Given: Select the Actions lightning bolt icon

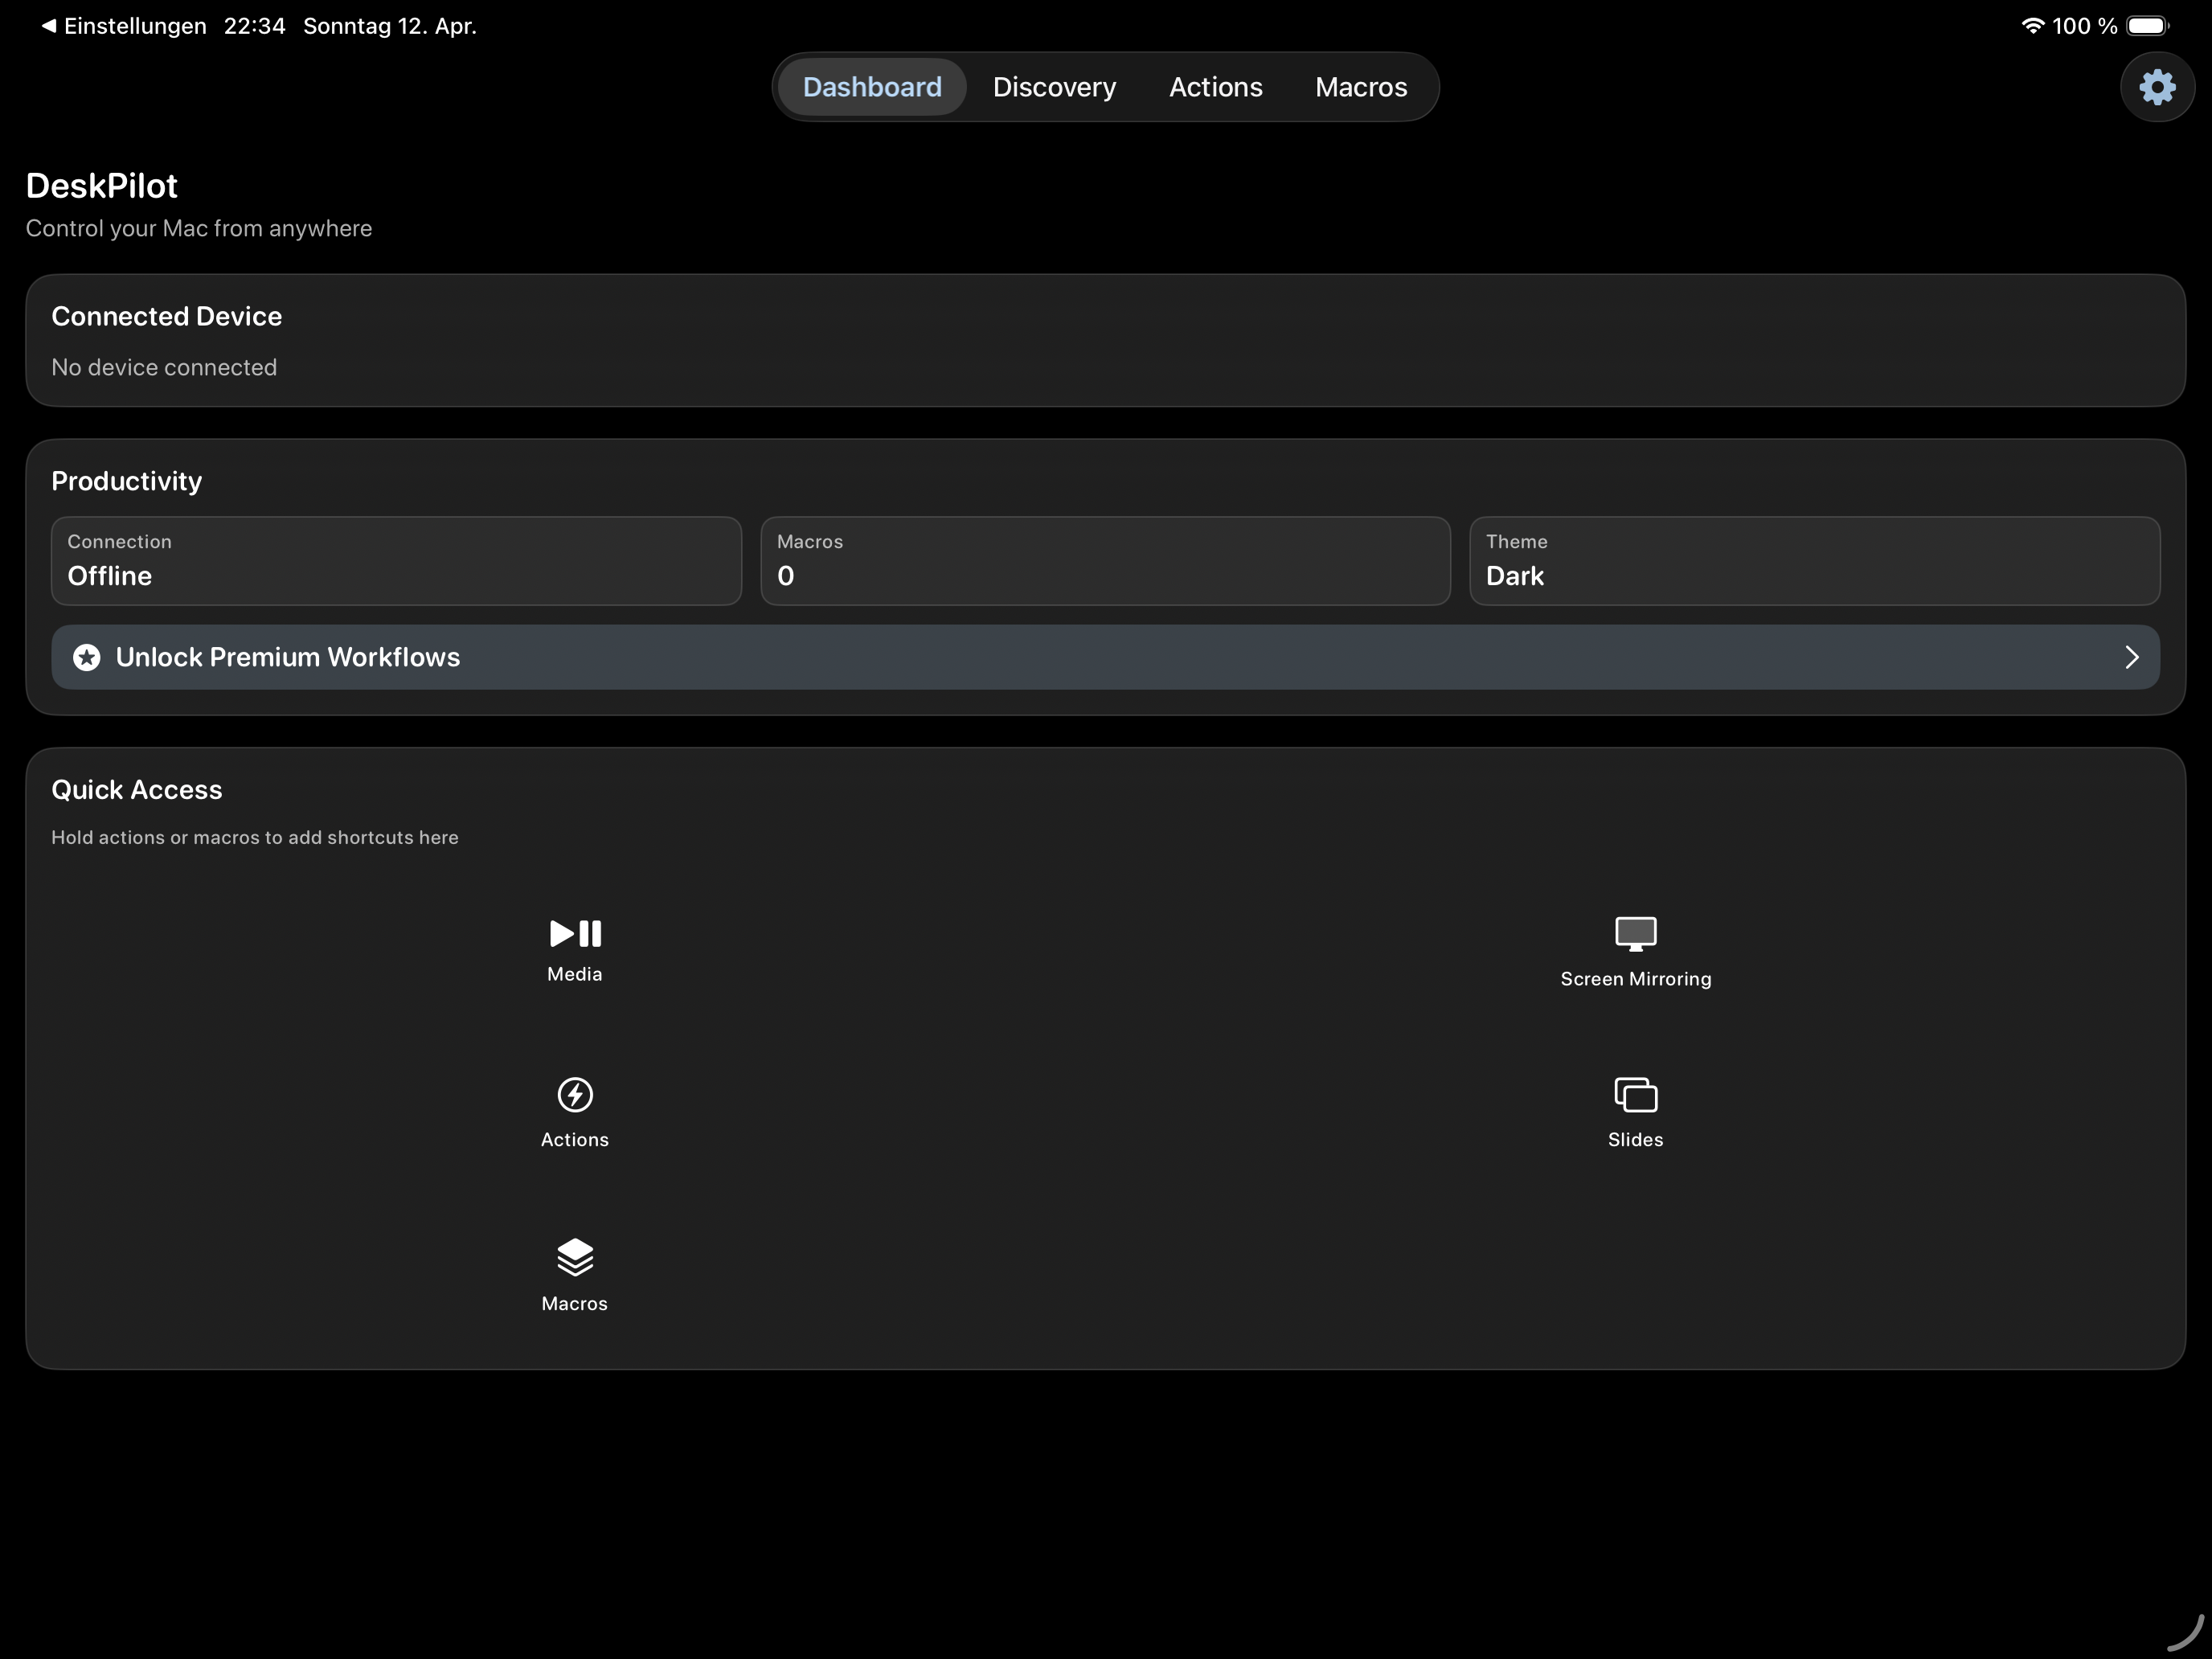Looking at the screenshot, I should pyautogui.click(x=575, y=1094).
